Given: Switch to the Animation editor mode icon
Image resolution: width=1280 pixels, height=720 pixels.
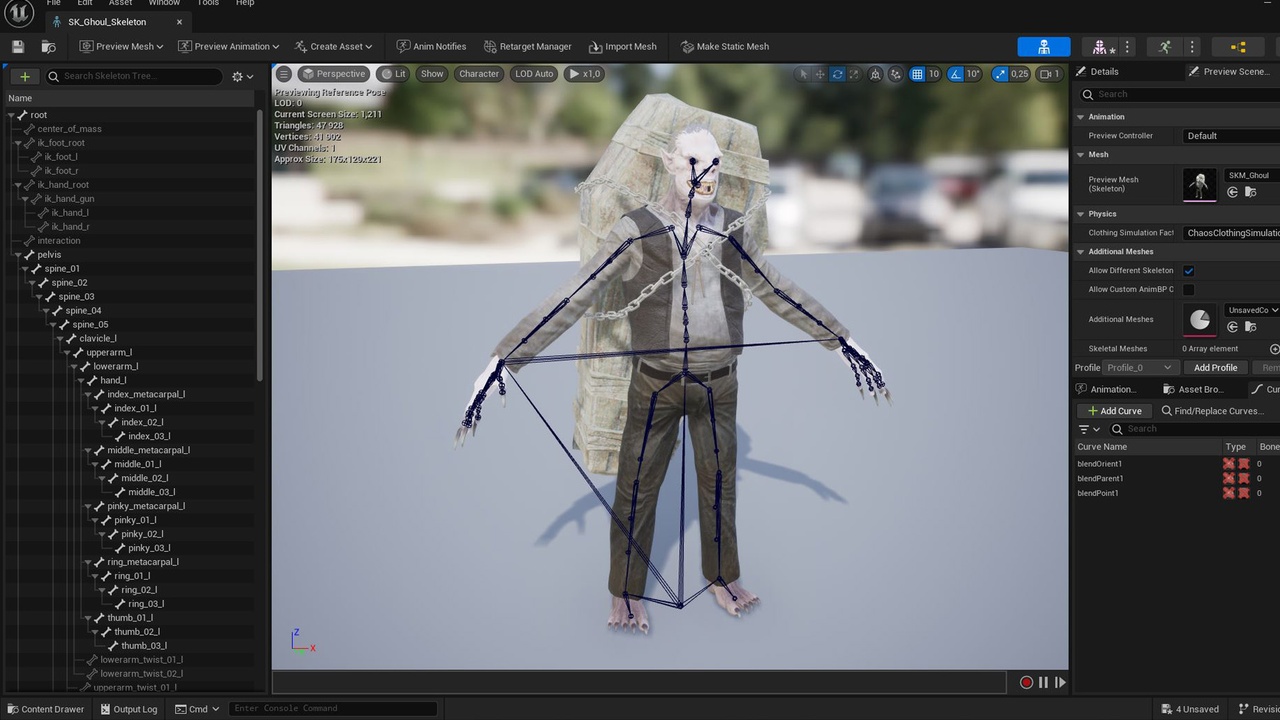Looking at the screenshot, I should tap(1165, 47).
